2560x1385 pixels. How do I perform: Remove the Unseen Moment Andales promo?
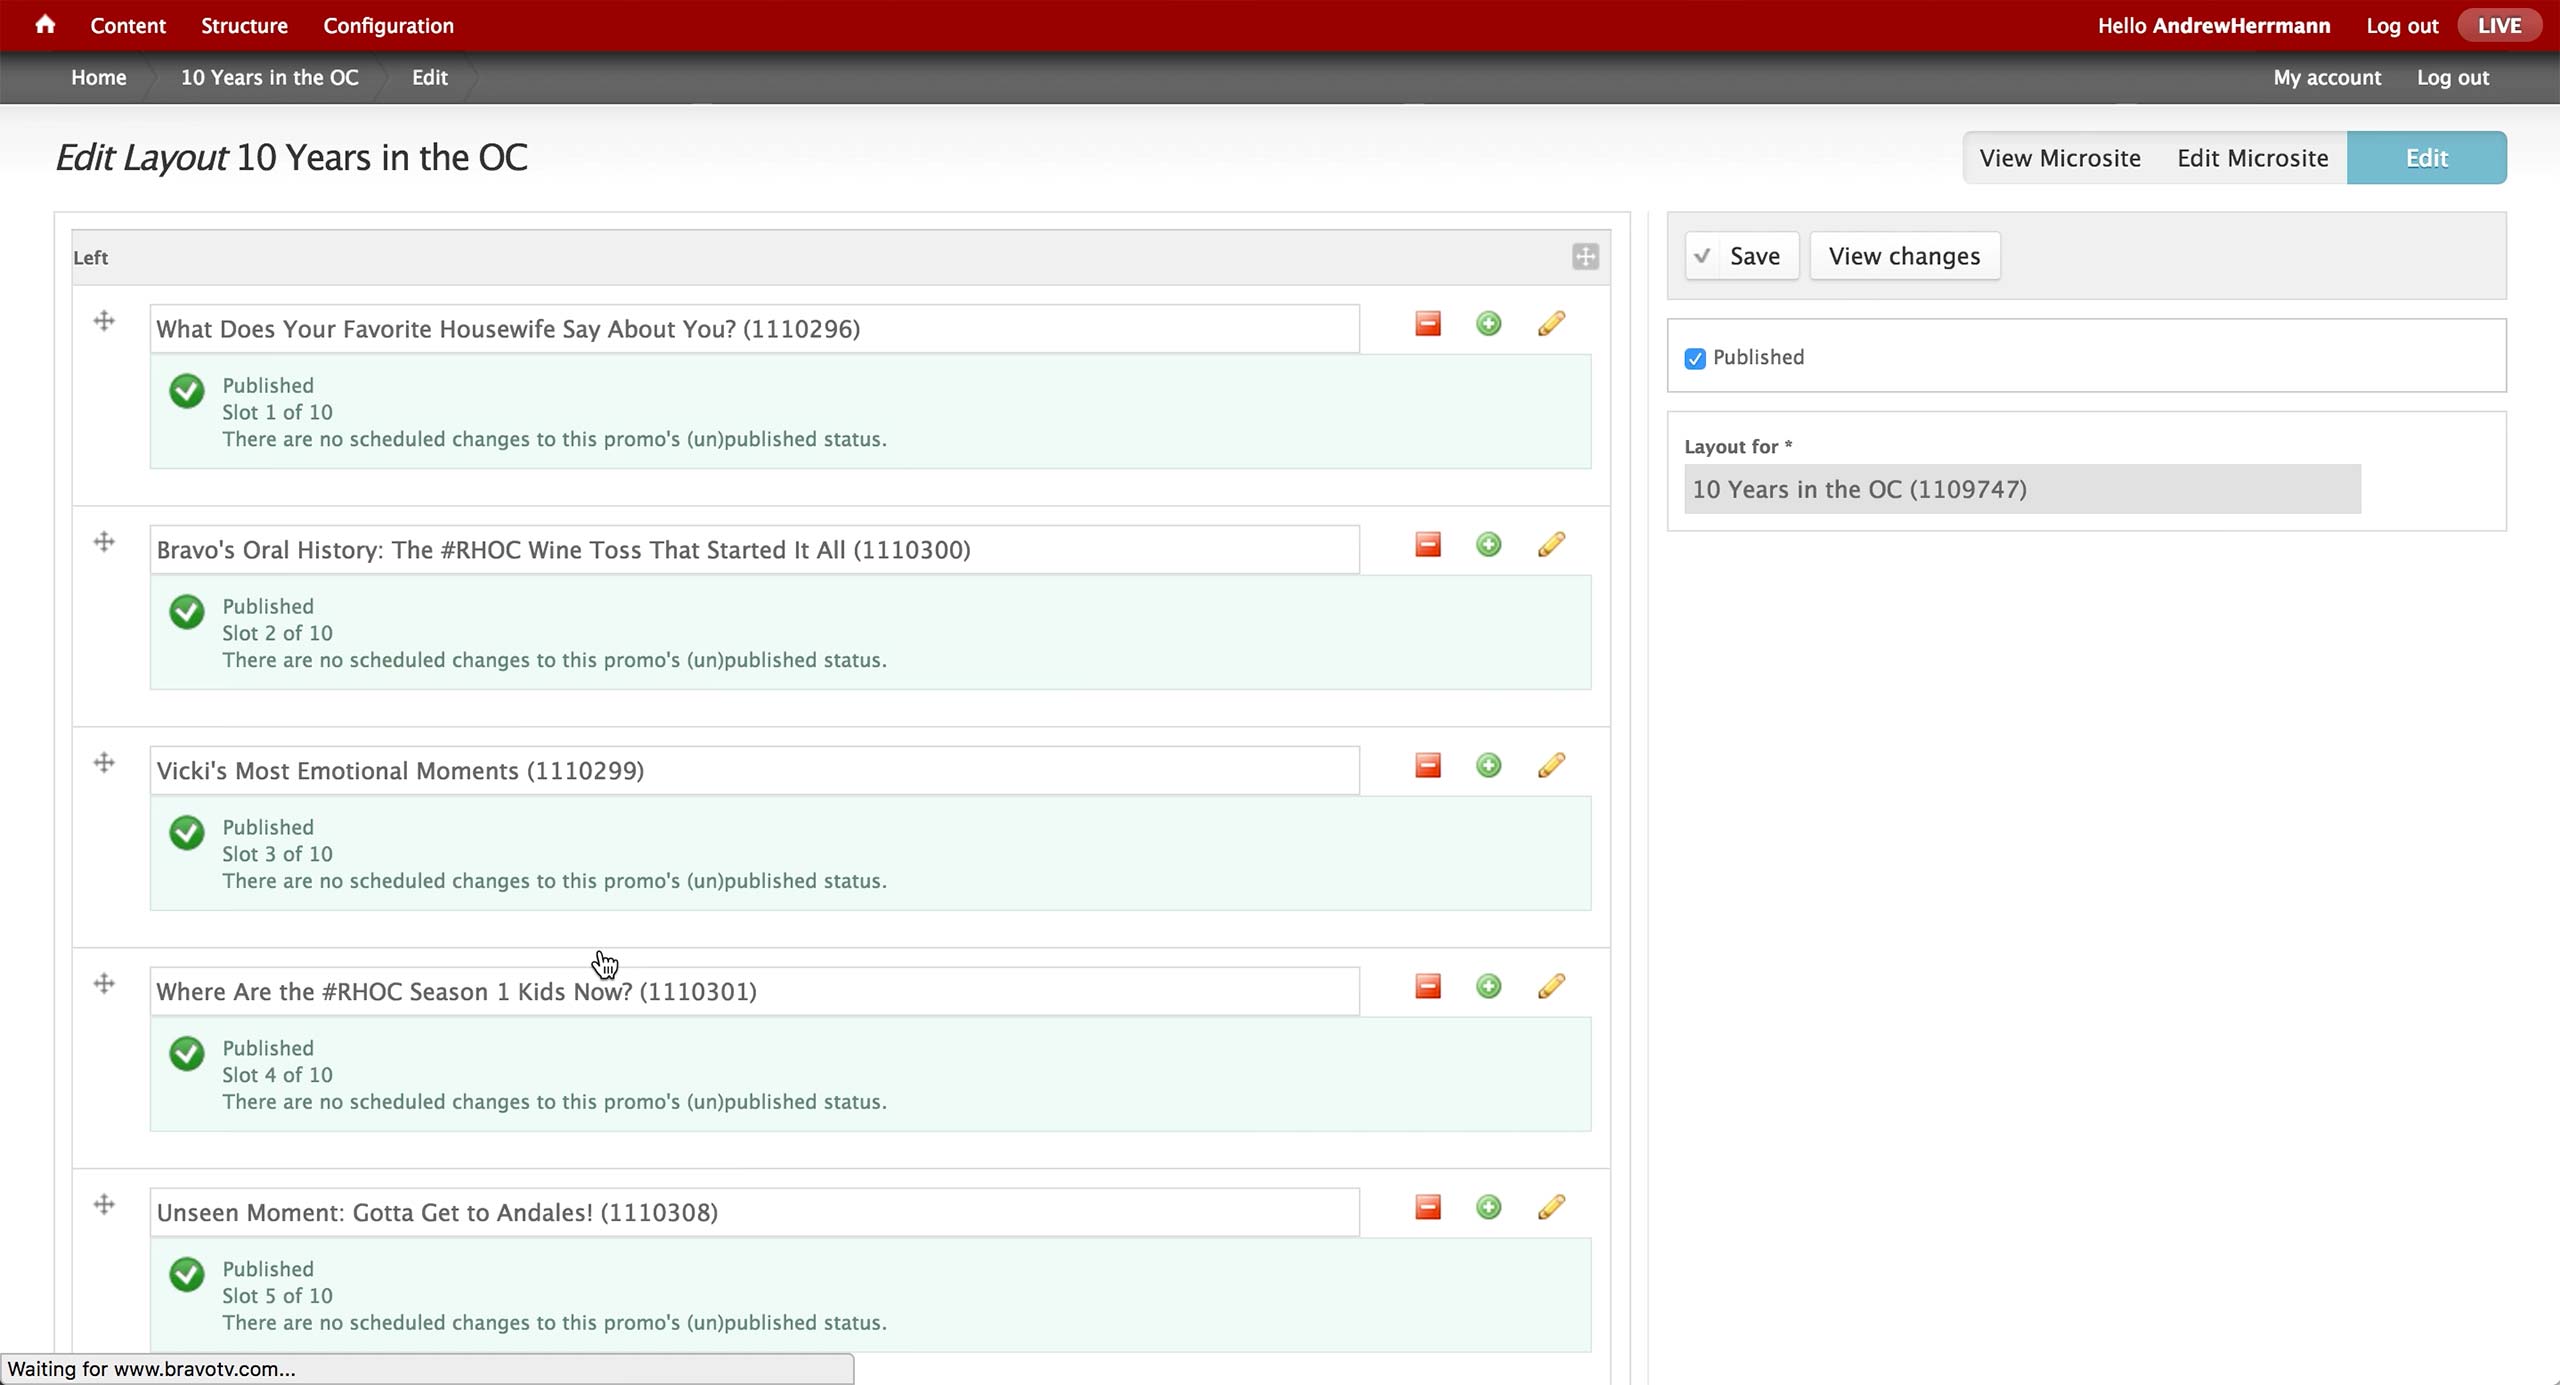(1427, 1208)
